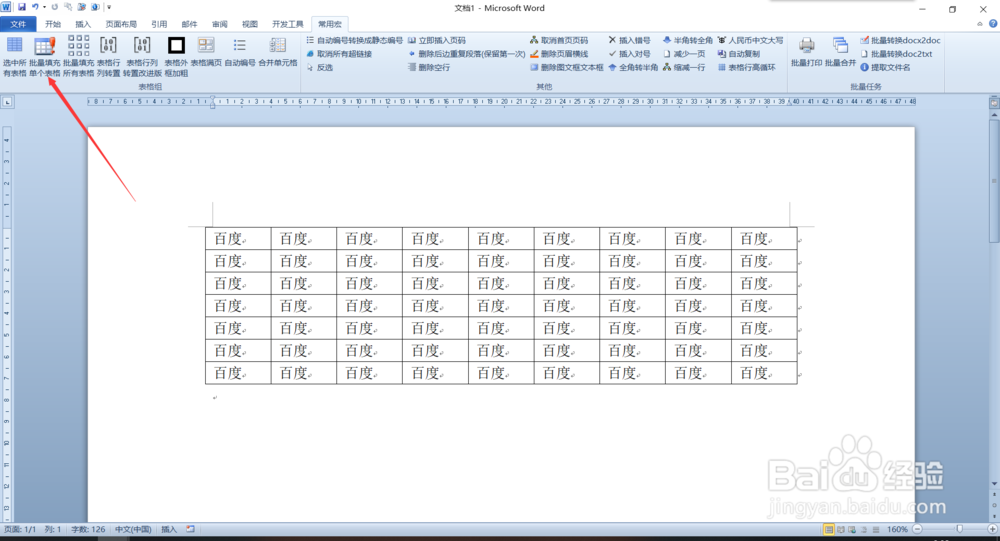This screenshot has width=1000, height=541.
Task: Click zoom slider handle in status bar
Action: pyautogui.click(x=959, y=530)
